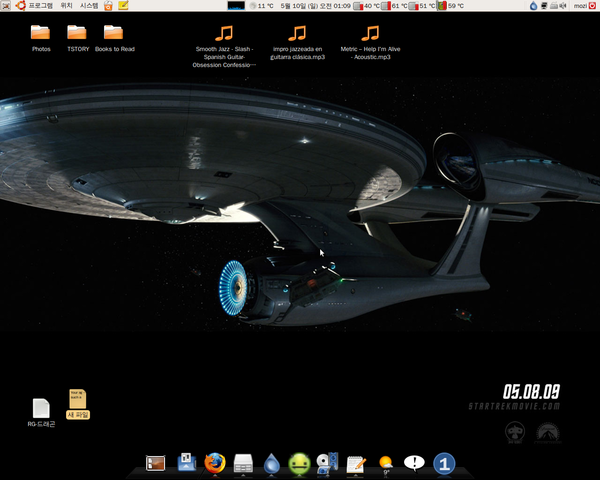The width and height of the screenshot is (600, 480).
Task: Click the workspace switcher number 1 icon
Action: click(x=444, y=464)
